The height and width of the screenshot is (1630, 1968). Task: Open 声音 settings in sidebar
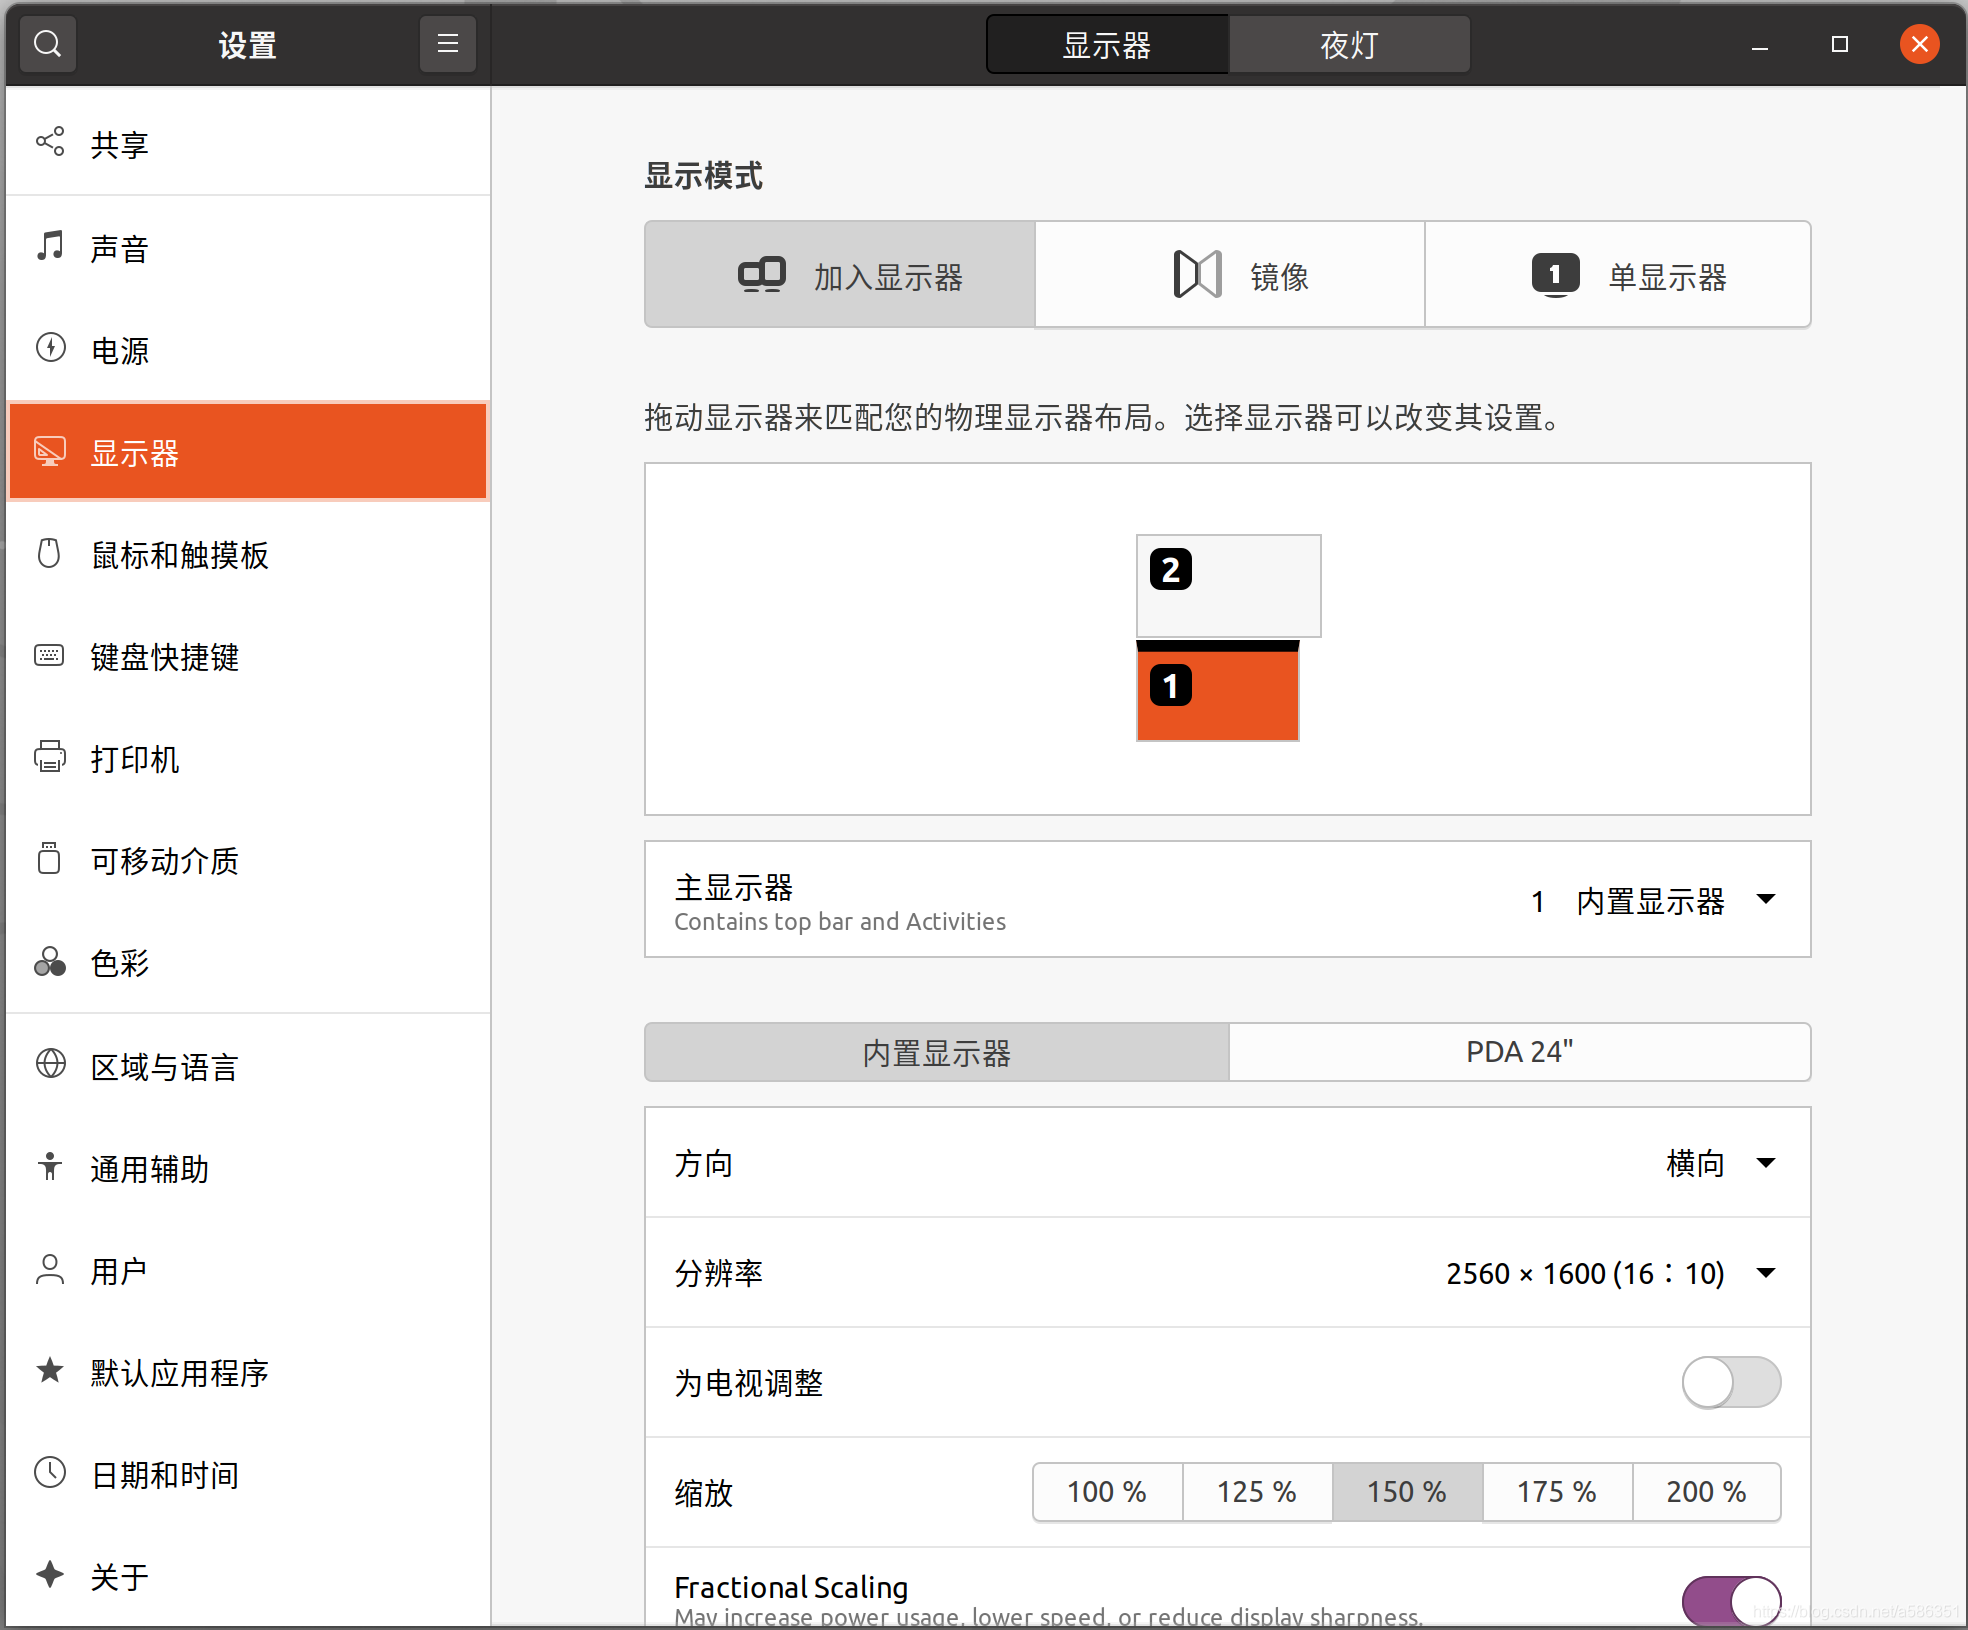tap(248, 247)
